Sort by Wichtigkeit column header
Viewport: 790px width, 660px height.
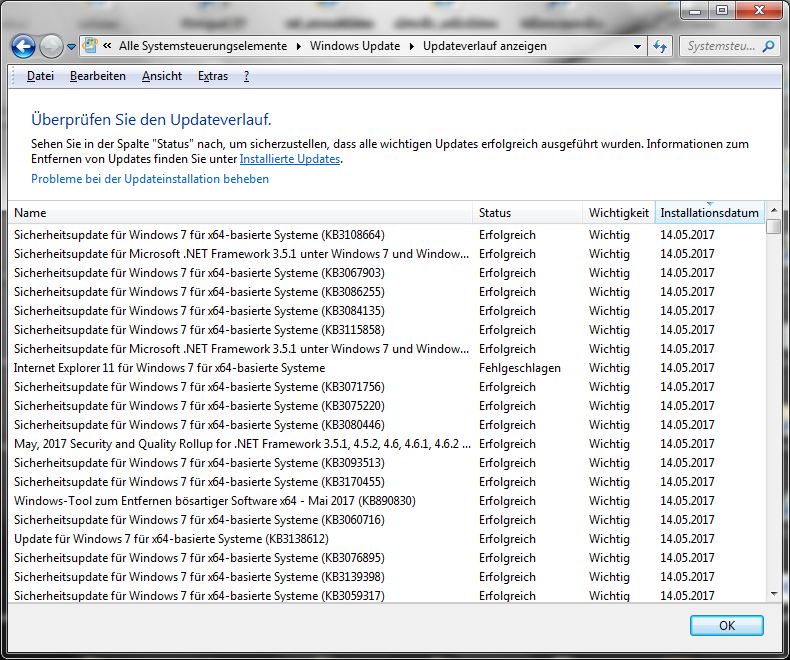point(619,213)
